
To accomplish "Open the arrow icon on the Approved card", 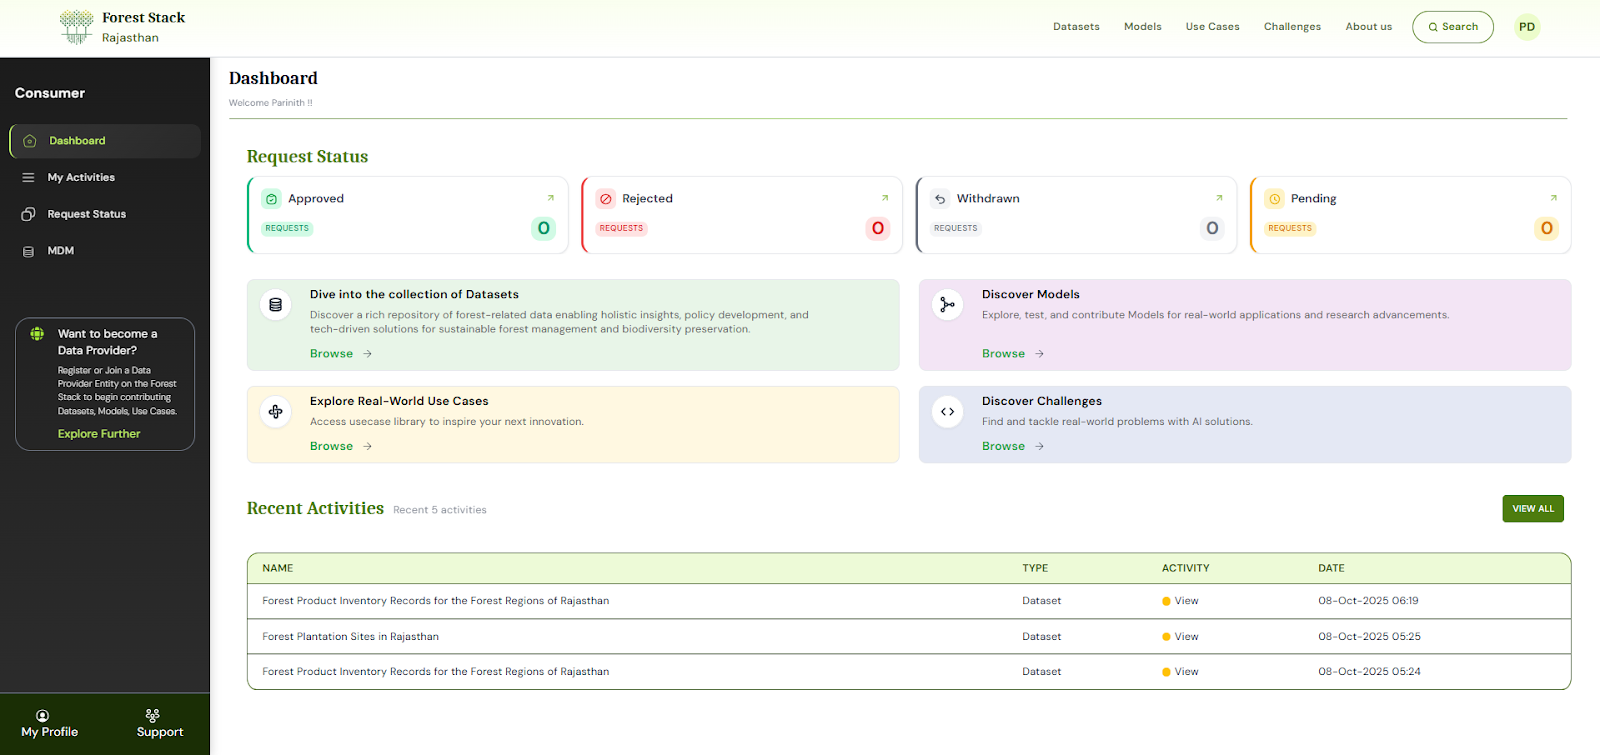I will tap(550, 198).
